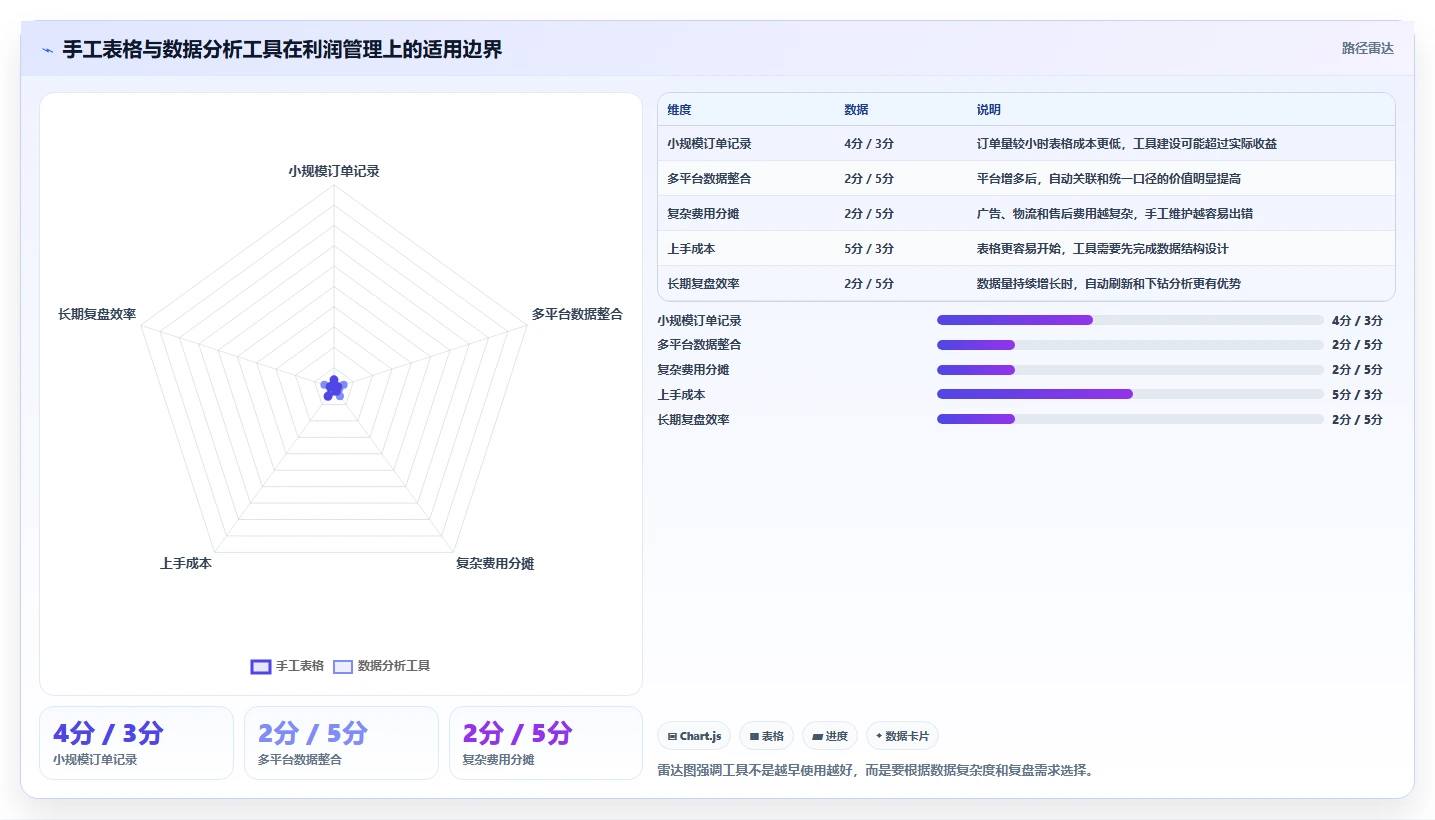The height and width of the screenshot is (820, 1435).
Task: Click the 路径雷达 label in the header
Action: click(1367, 48)
